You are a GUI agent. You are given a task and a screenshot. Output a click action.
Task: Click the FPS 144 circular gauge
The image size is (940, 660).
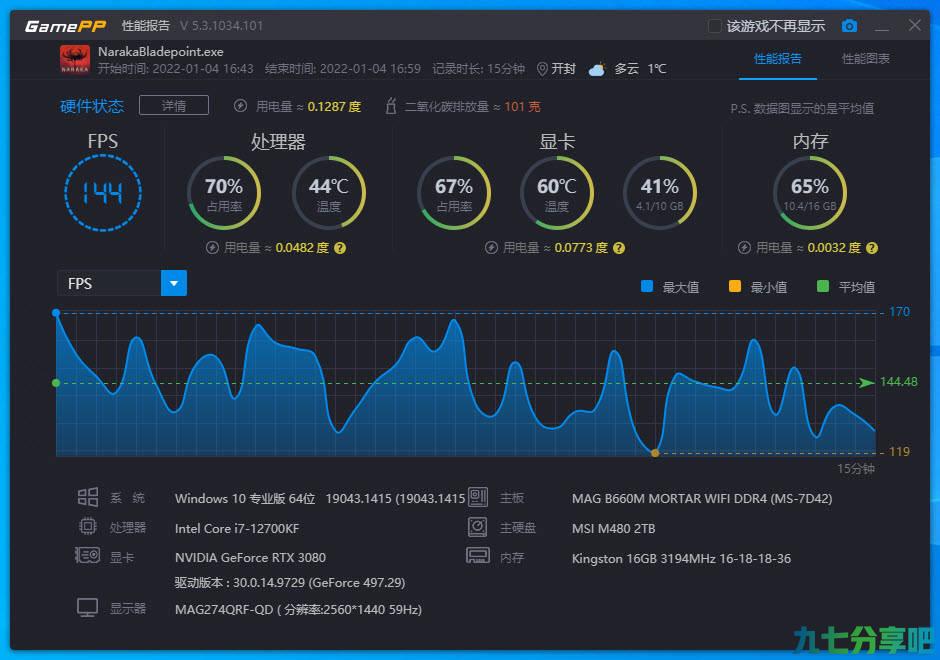click(103, 193)
